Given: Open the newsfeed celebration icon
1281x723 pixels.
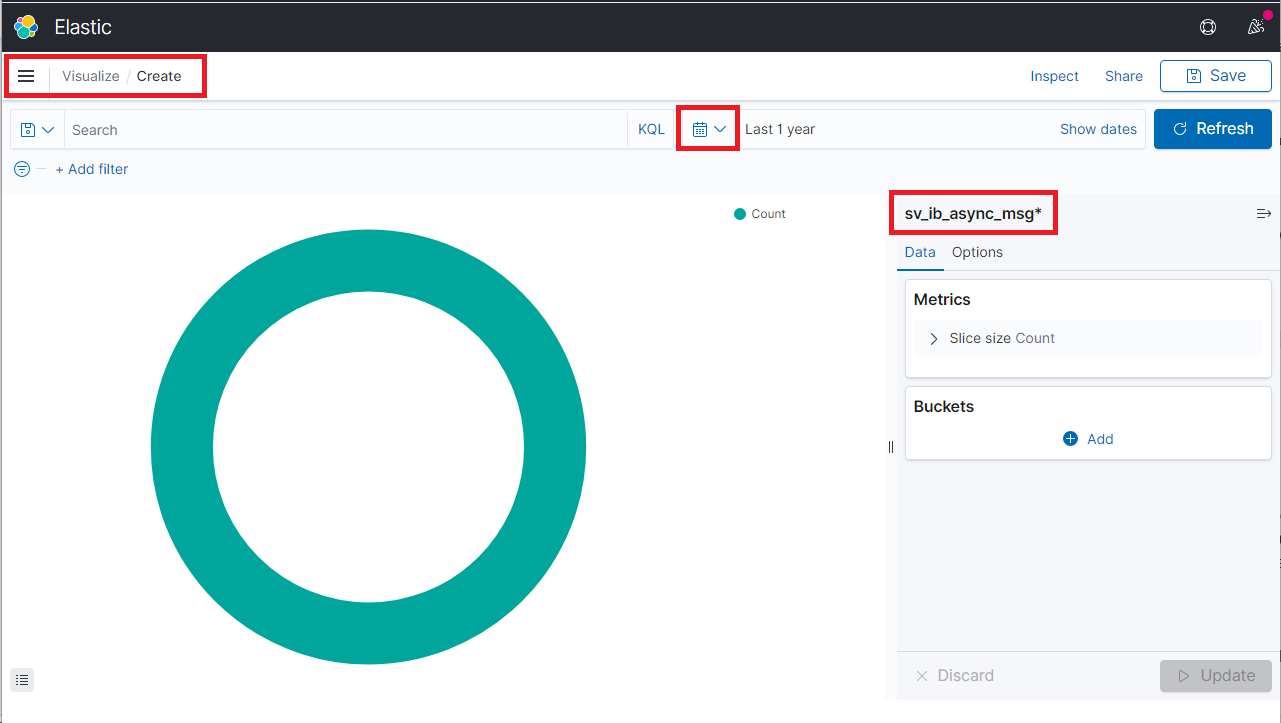Looking at the screenshot, I should (x=1256, y=27).
